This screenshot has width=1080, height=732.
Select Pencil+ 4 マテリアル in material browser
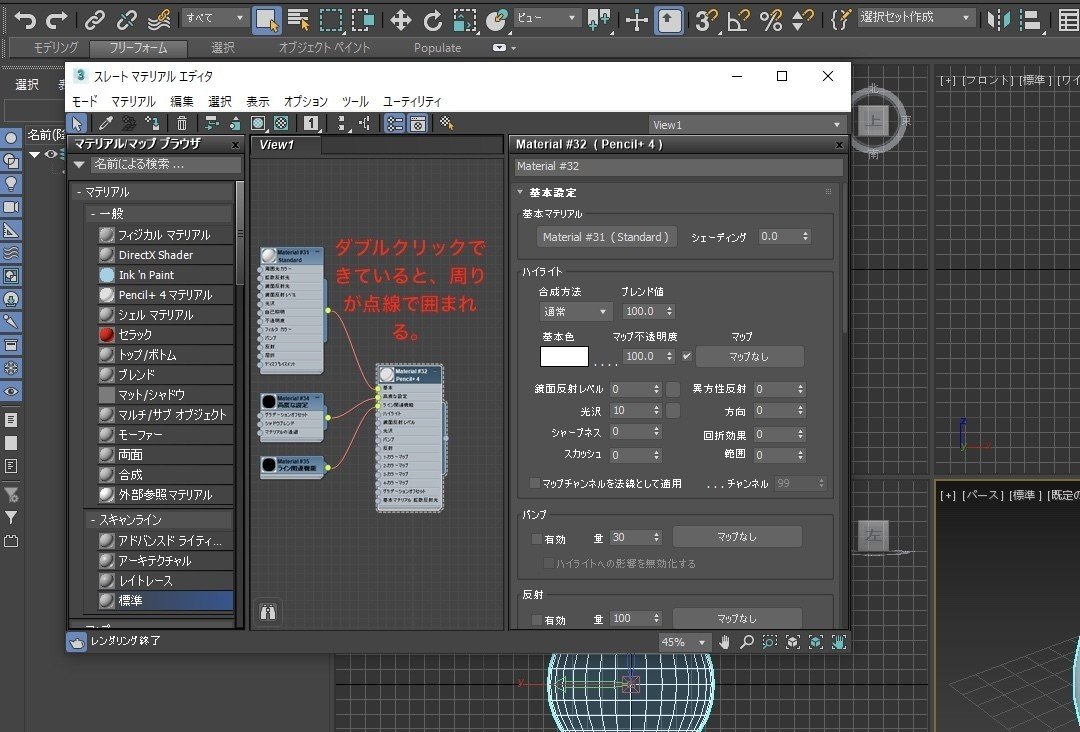(165, 295)
